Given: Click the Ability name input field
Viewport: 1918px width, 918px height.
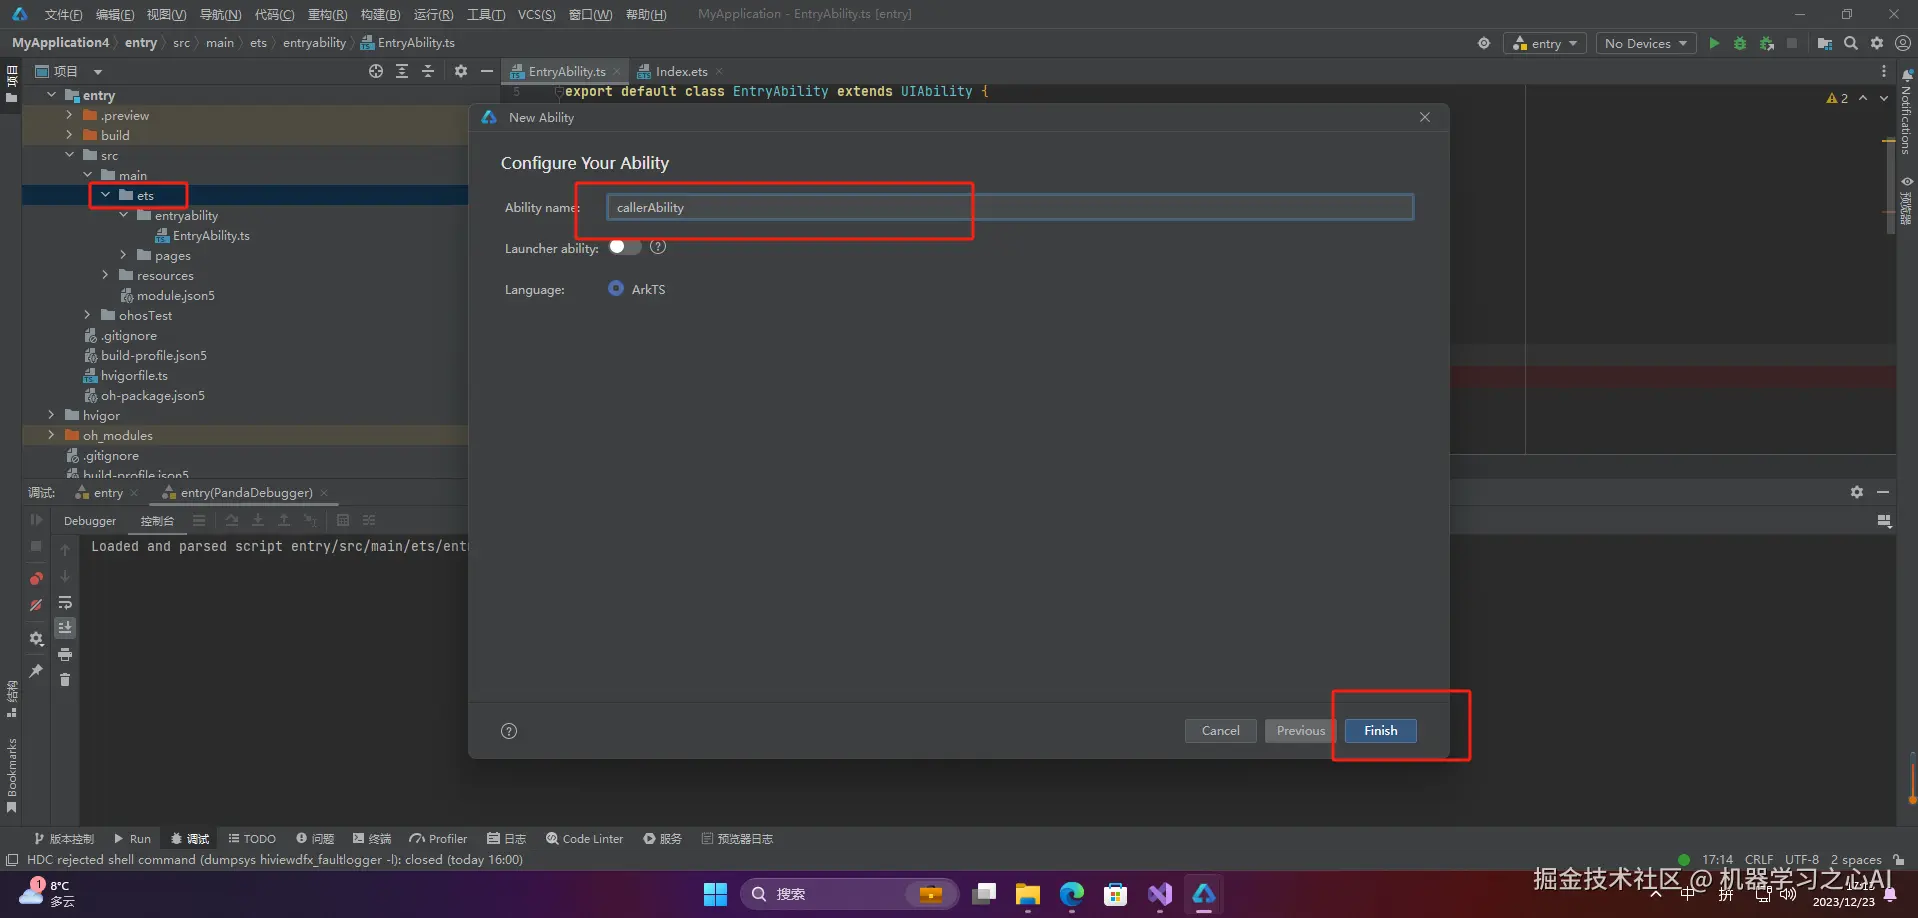Looking at the screenshot, I should click(x=1009, y=207).
